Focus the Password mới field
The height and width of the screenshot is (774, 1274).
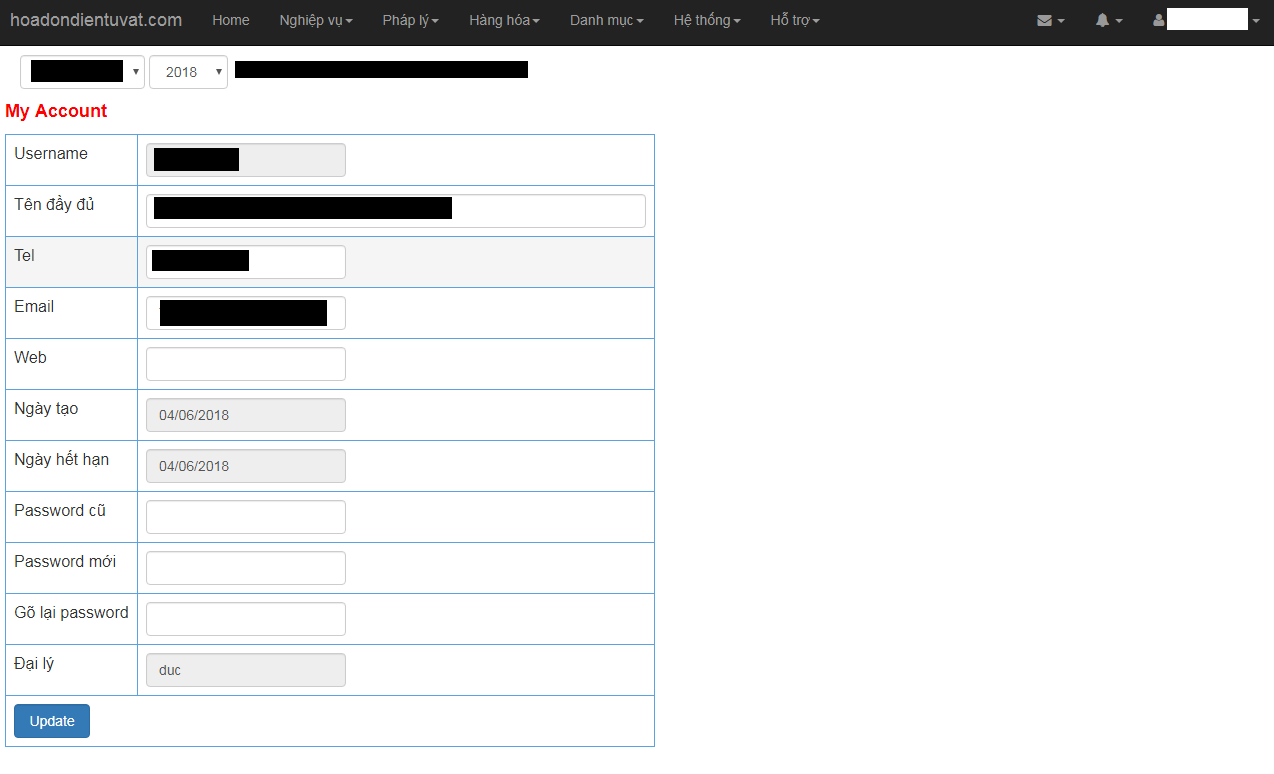[x=246, y=568]
